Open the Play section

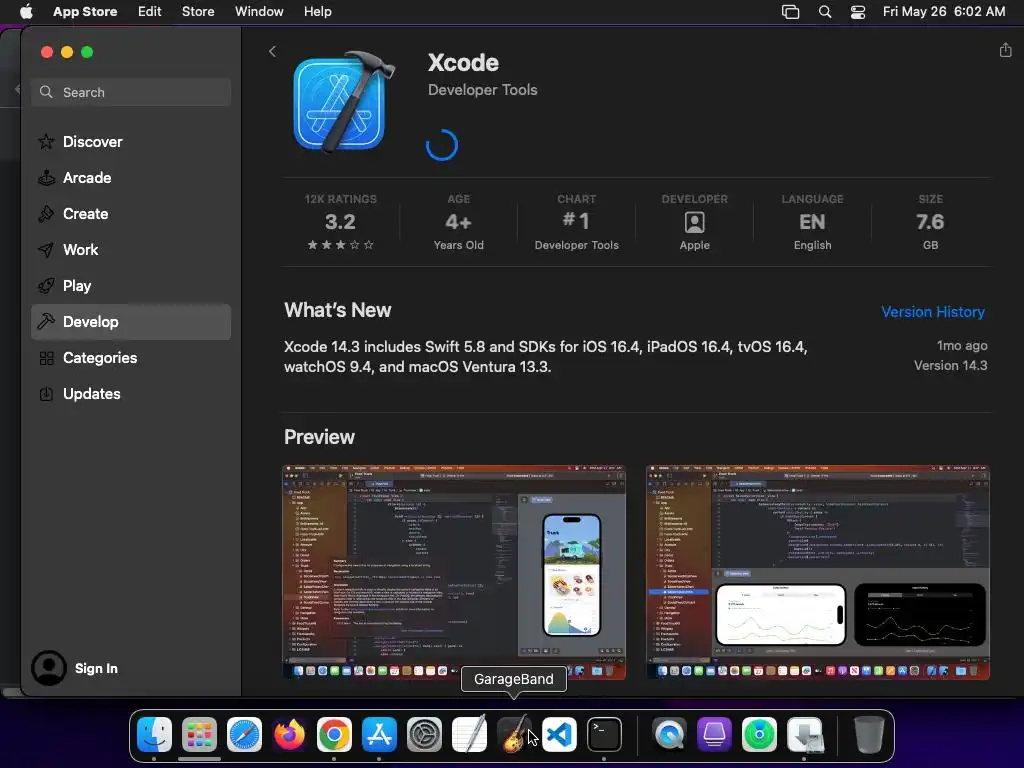point(131,285)
